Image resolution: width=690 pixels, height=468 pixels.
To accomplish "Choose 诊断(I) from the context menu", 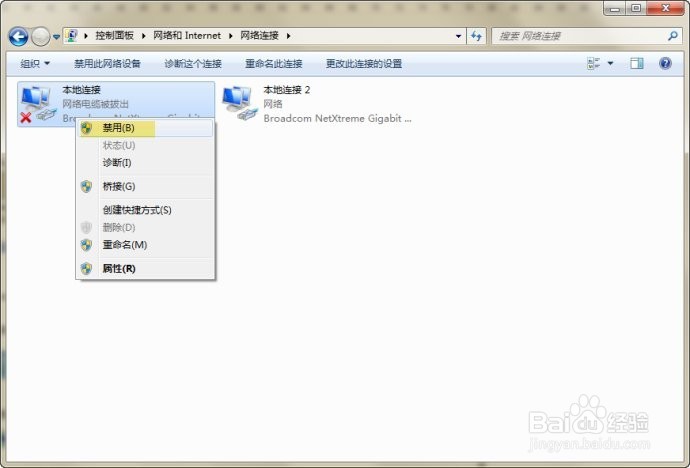I will tap(146, 163).
